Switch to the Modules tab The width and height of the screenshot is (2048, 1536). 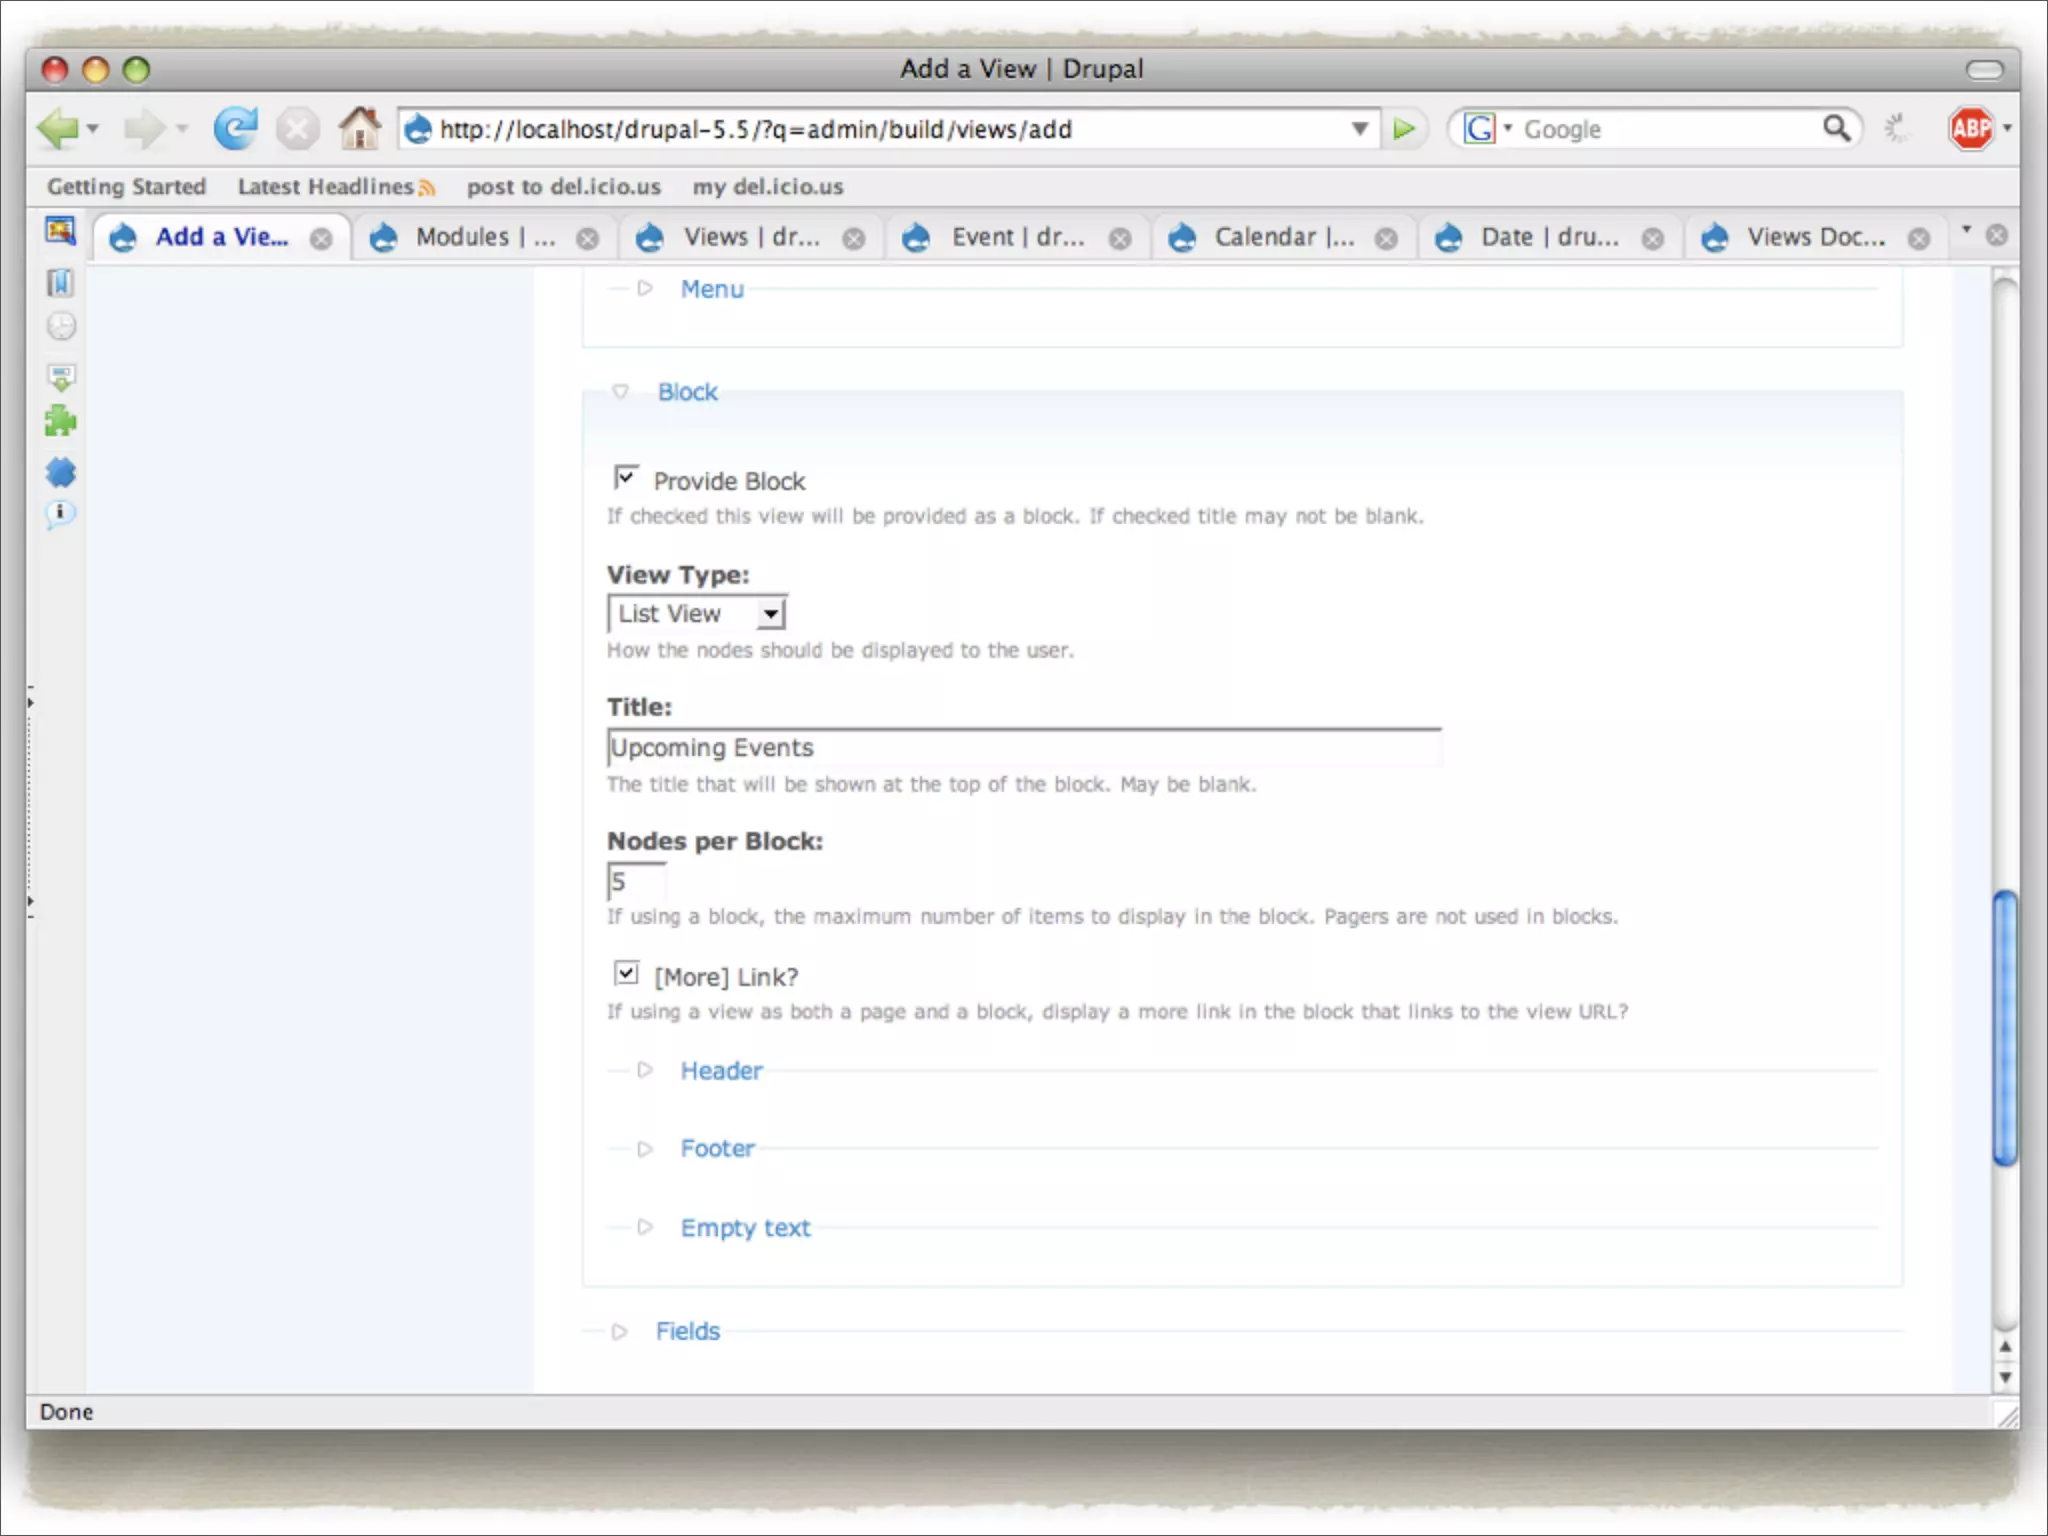[x=485, y=237]
